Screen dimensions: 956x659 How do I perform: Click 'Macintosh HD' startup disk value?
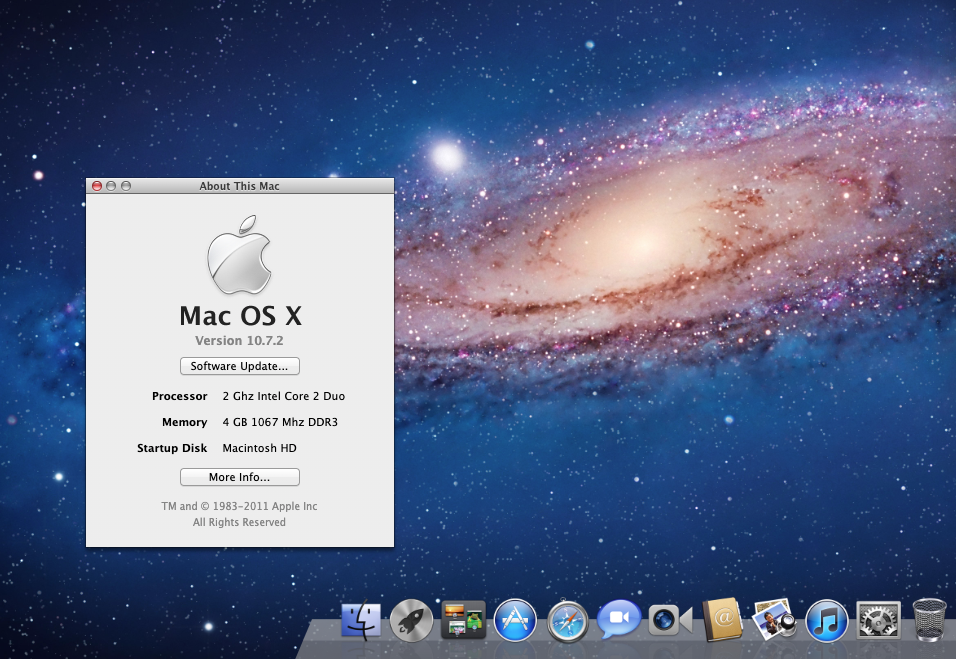click(x=259, y=448)
